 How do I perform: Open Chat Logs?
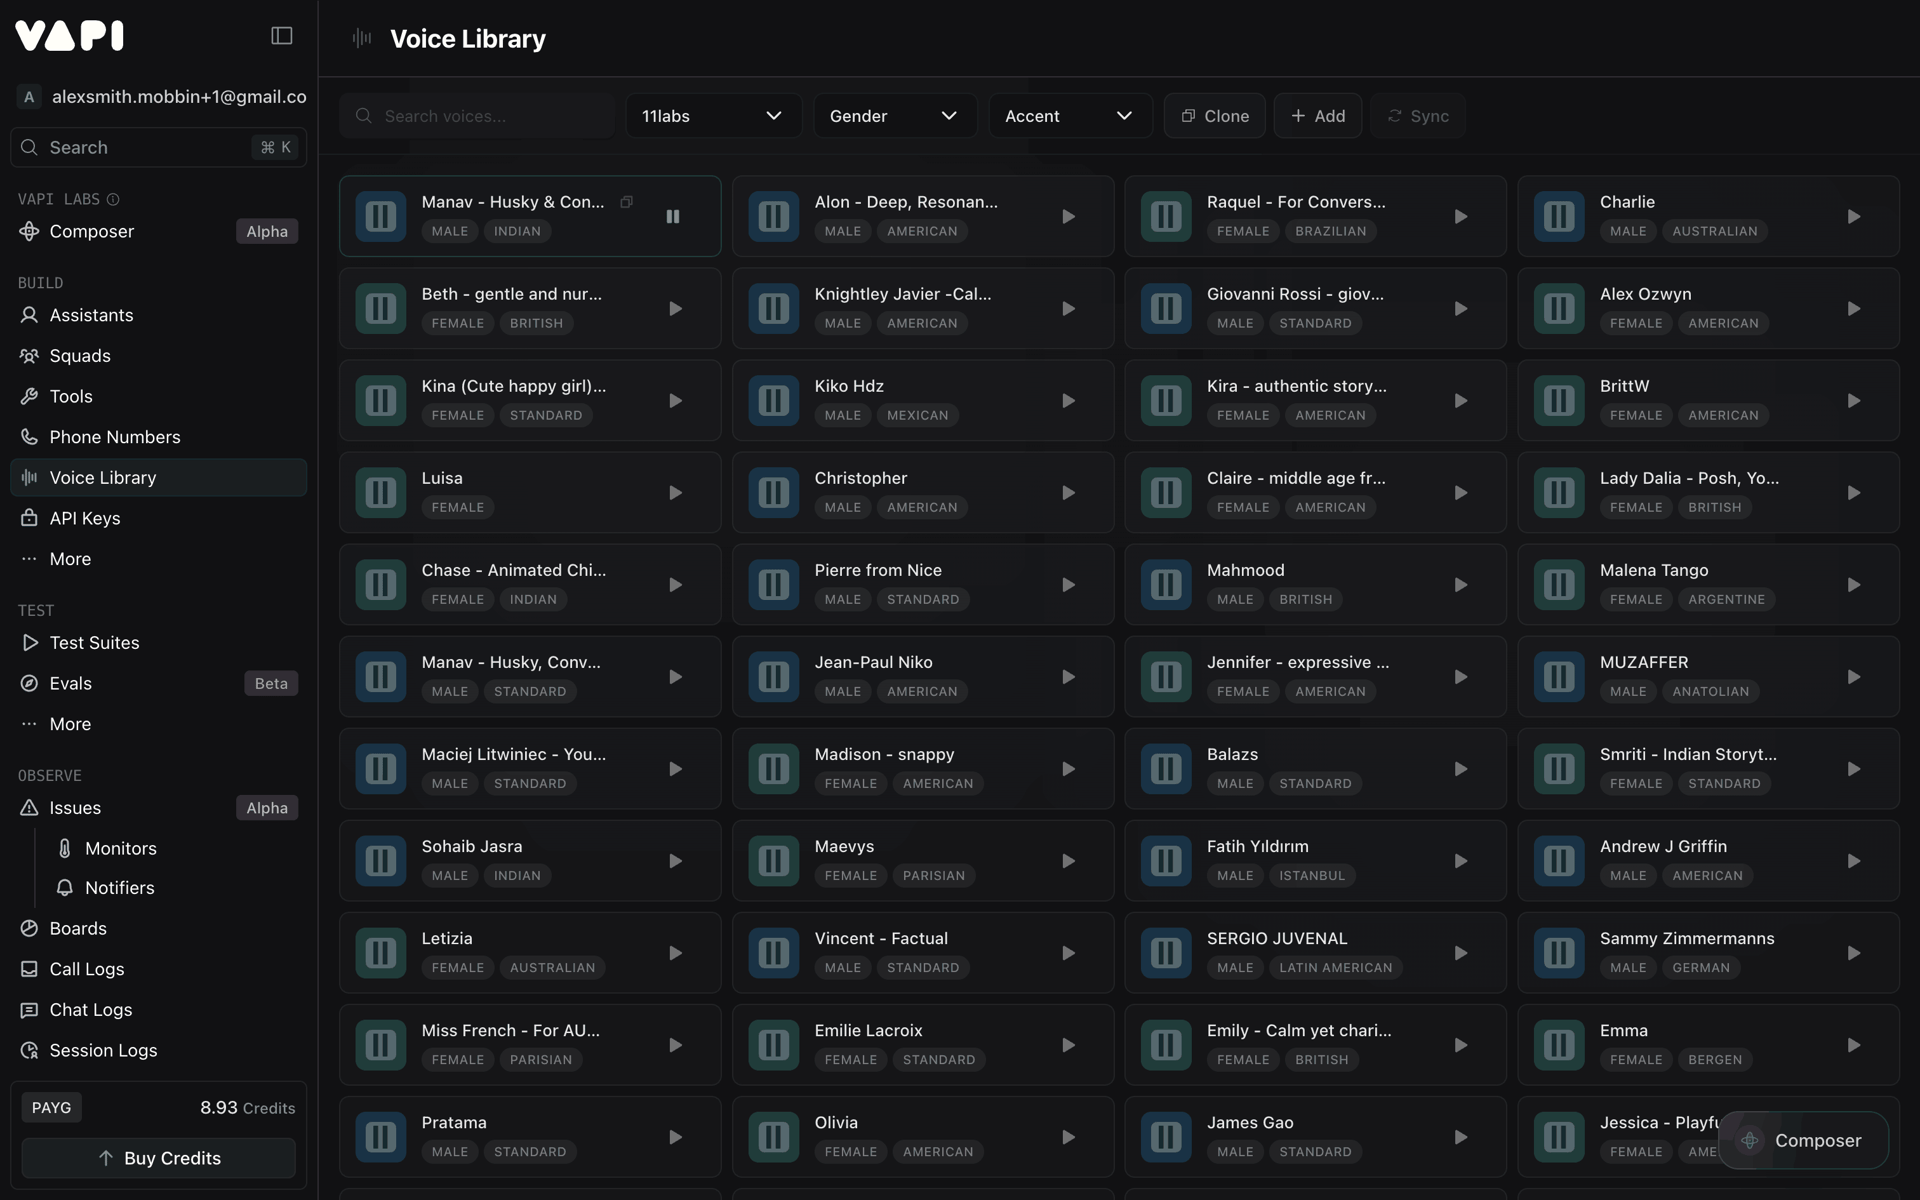159,1009
